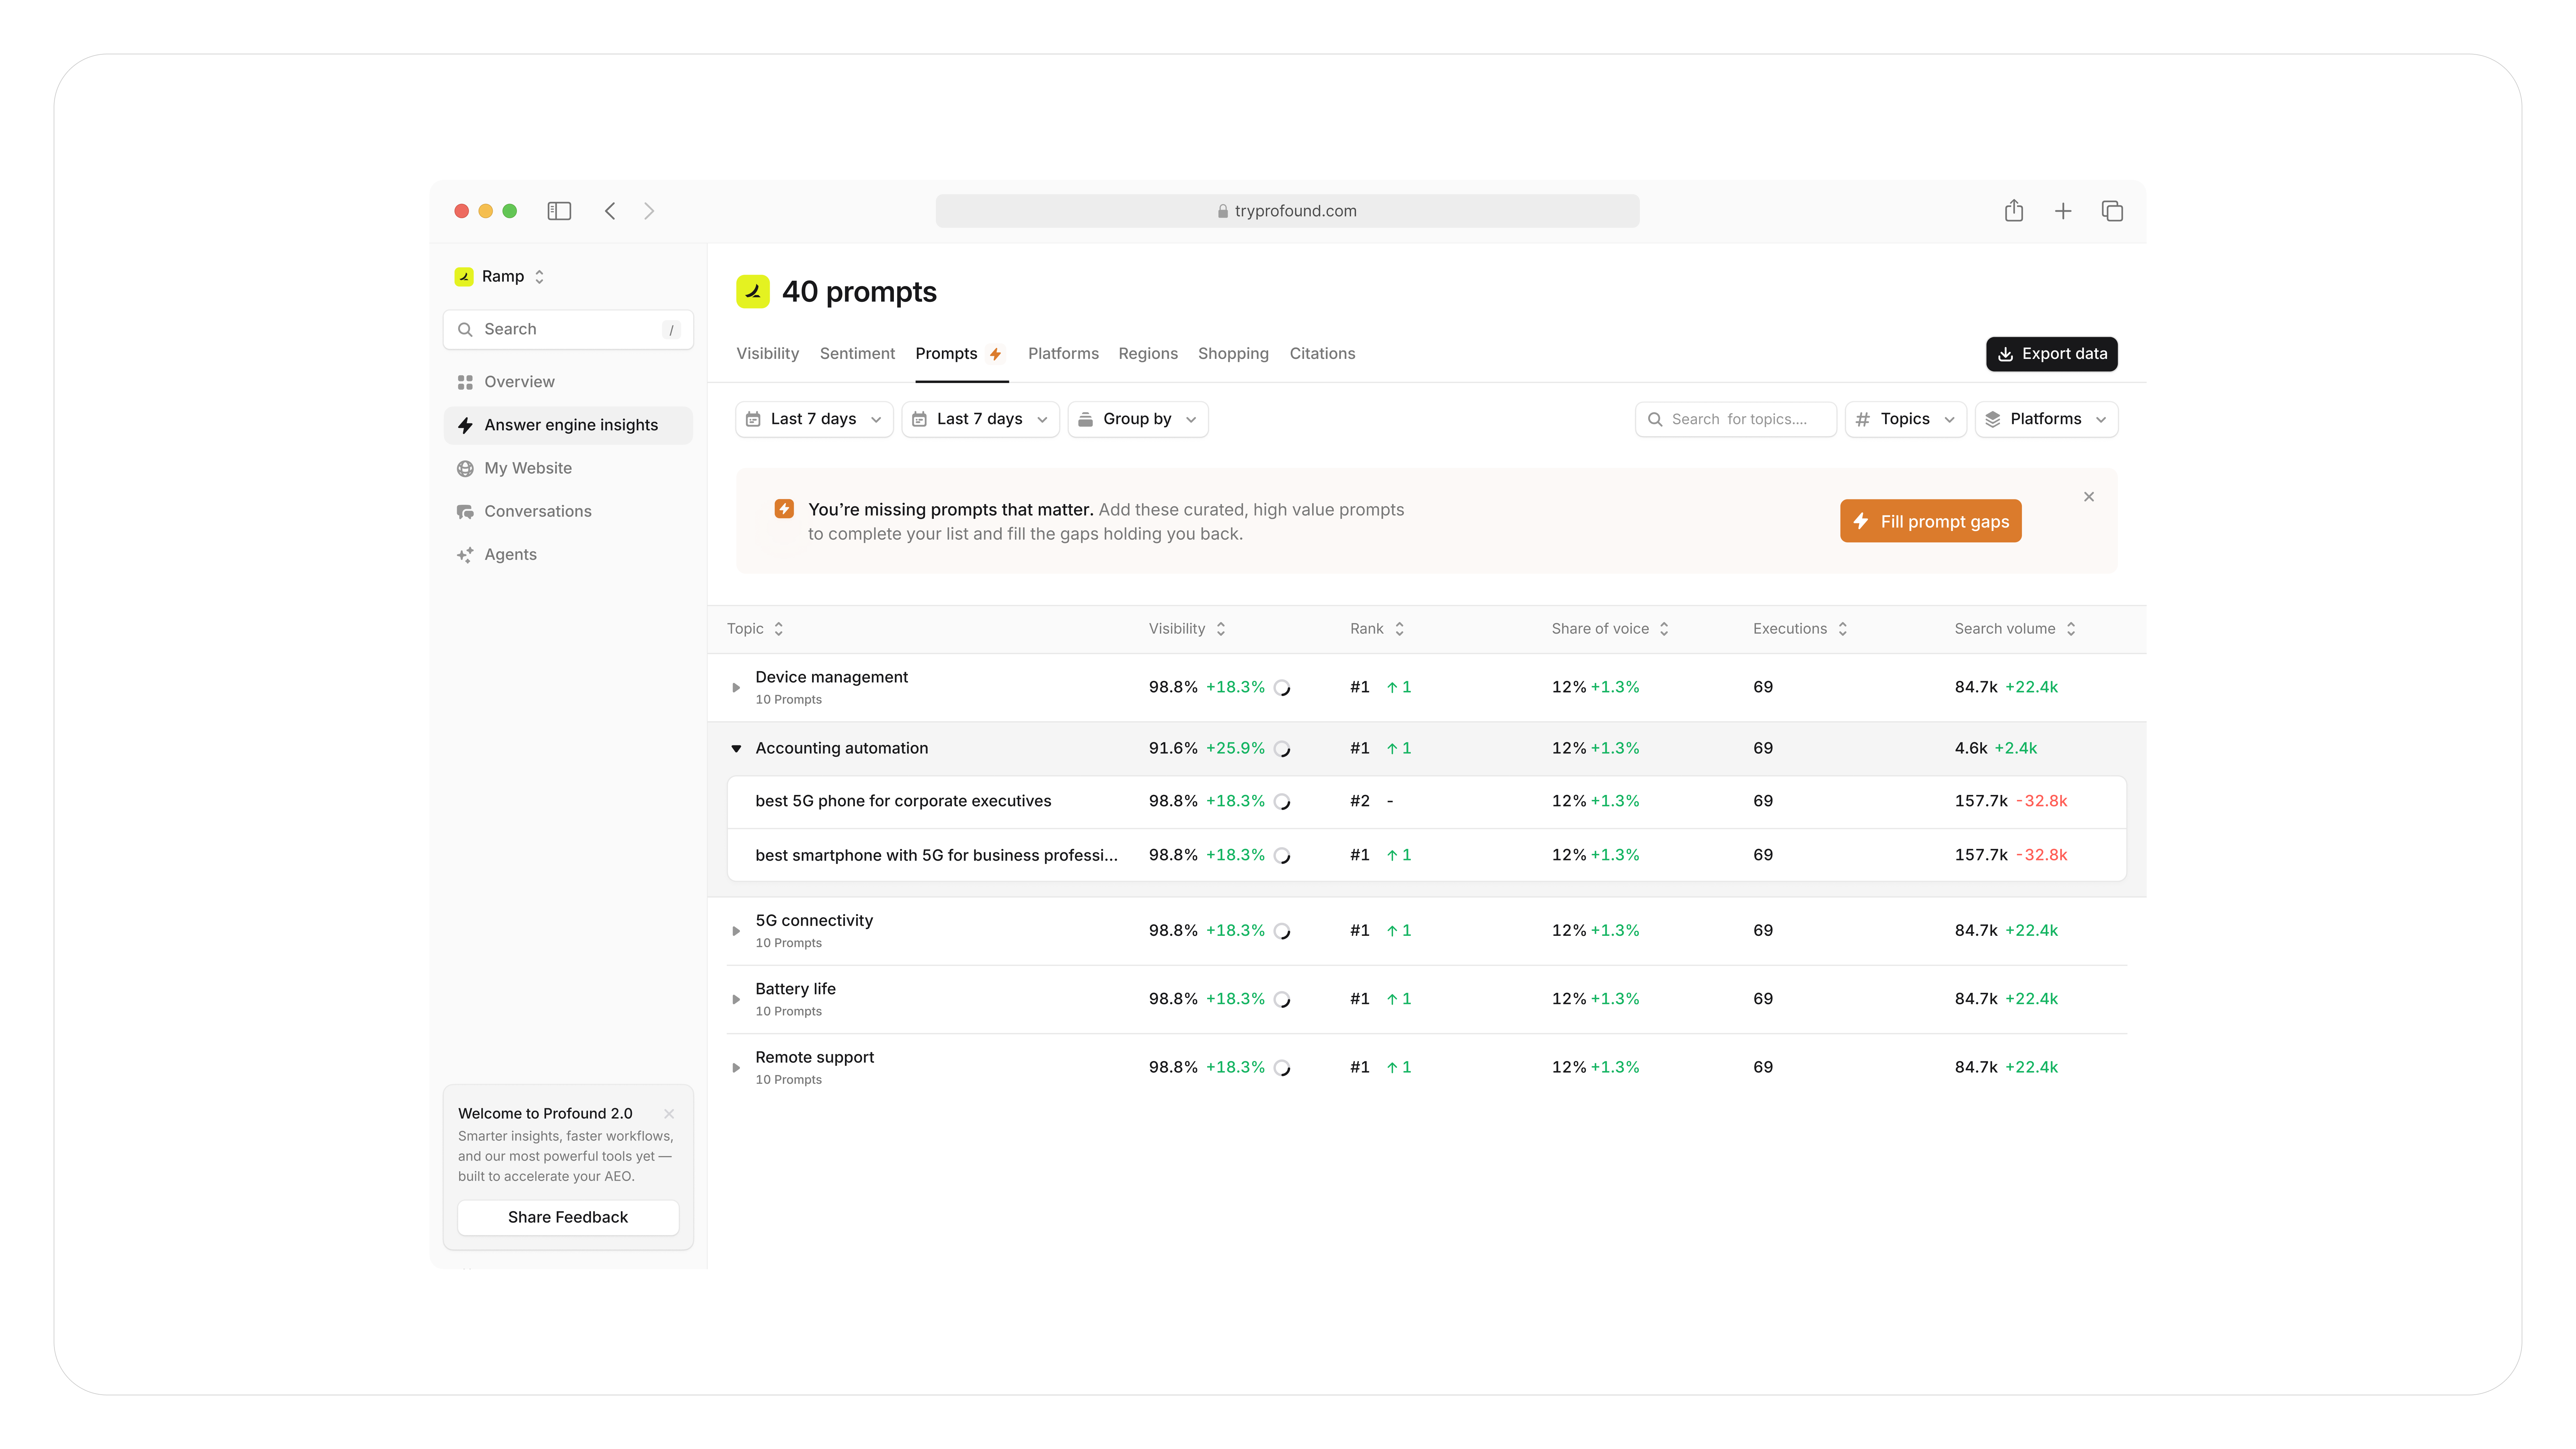
Task: Switch to the Sentiment tab
Action: click(857, 354)
